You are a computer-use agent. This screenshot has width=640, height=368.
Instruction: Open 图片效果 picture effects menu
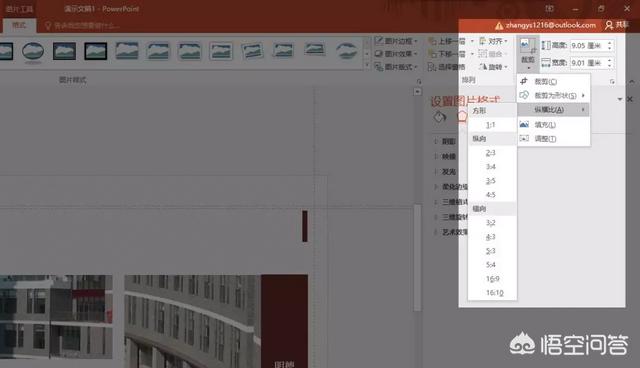click(396, 54)
